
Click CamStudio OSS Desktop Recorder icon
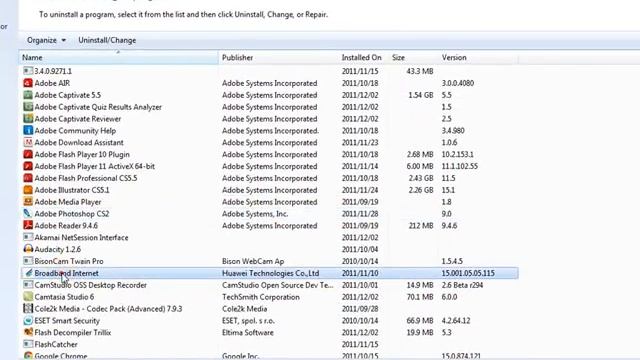(x=28, y=285)
